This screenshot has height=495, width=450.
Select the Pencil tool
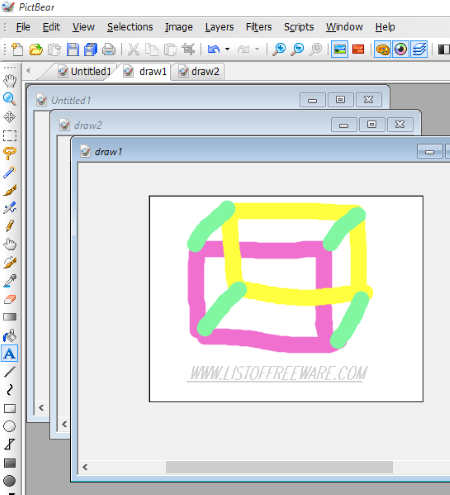tap(9, 226)
